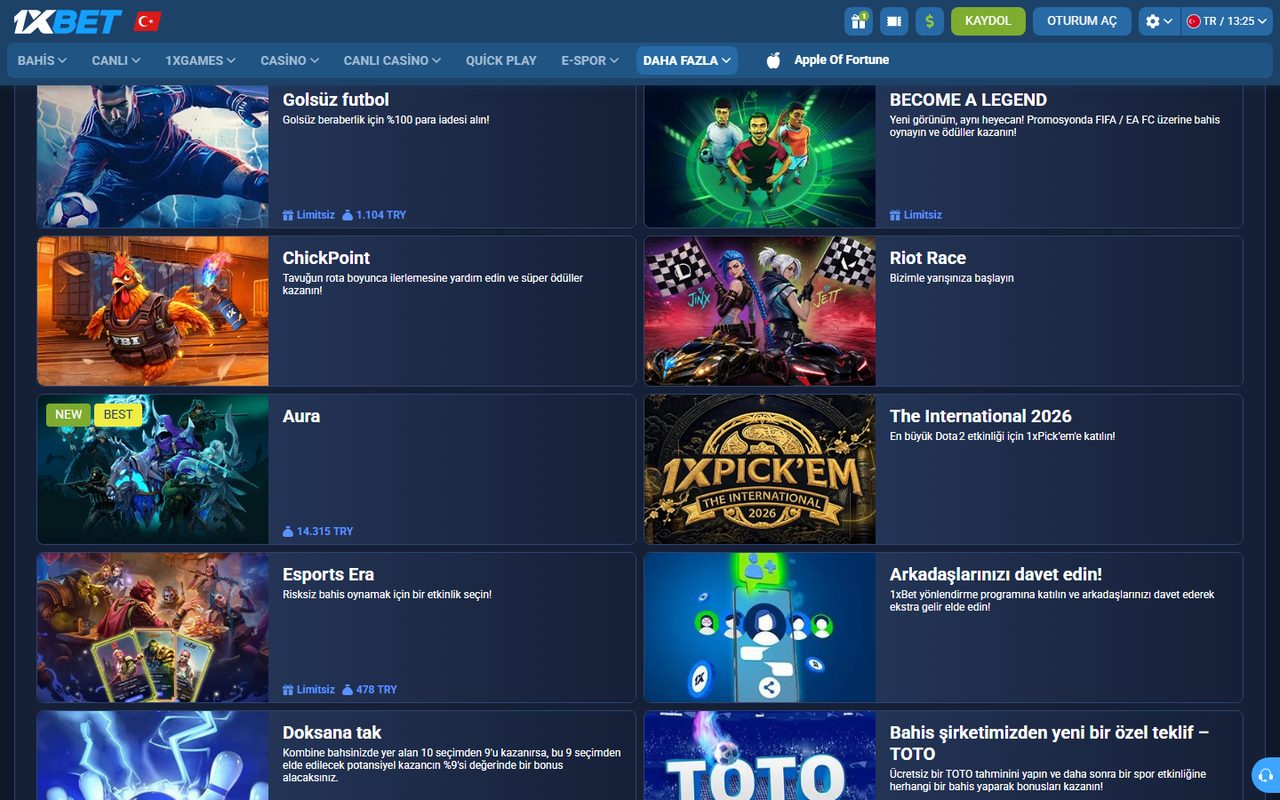Open the ChickPoint promo title
The width and height of the screenshot is (1280, 800).
pyautogui.click(x=326, y=258)
